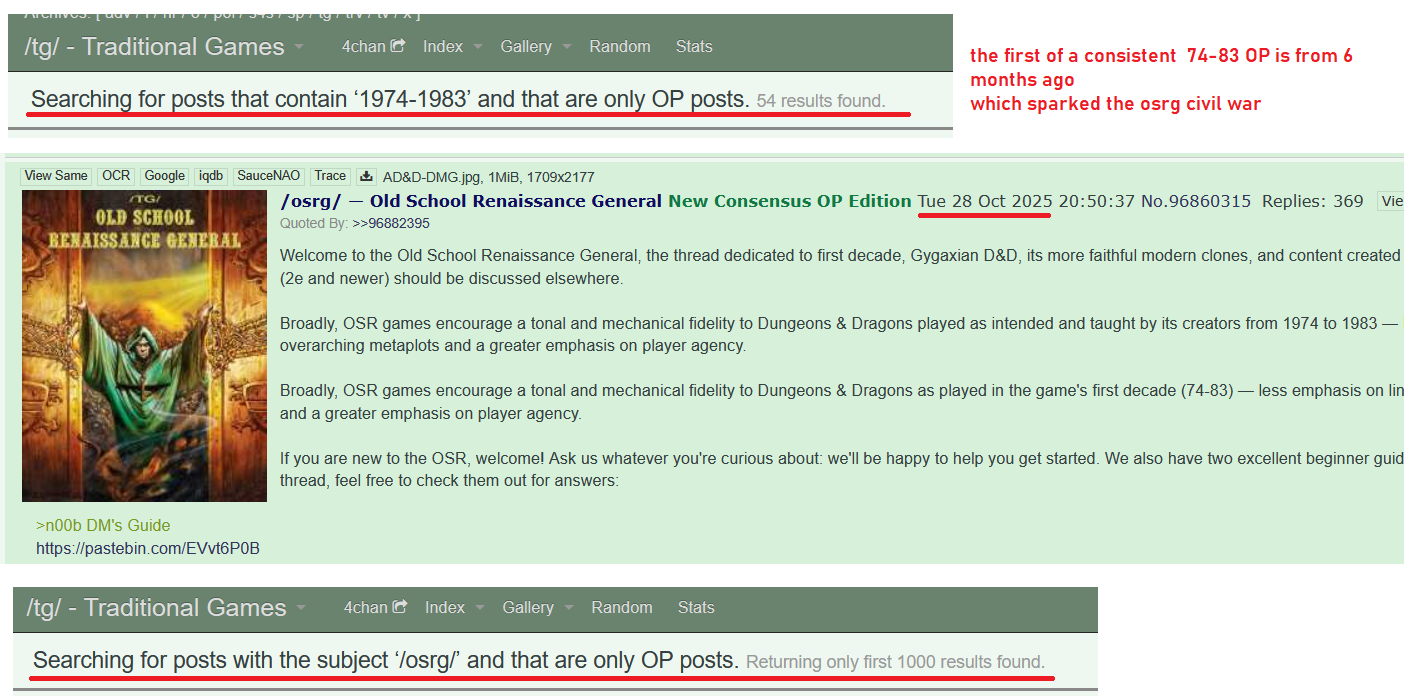
Task: Click the '>n00b DM's Guide' greentext line
Action: (x=103, y=525)
